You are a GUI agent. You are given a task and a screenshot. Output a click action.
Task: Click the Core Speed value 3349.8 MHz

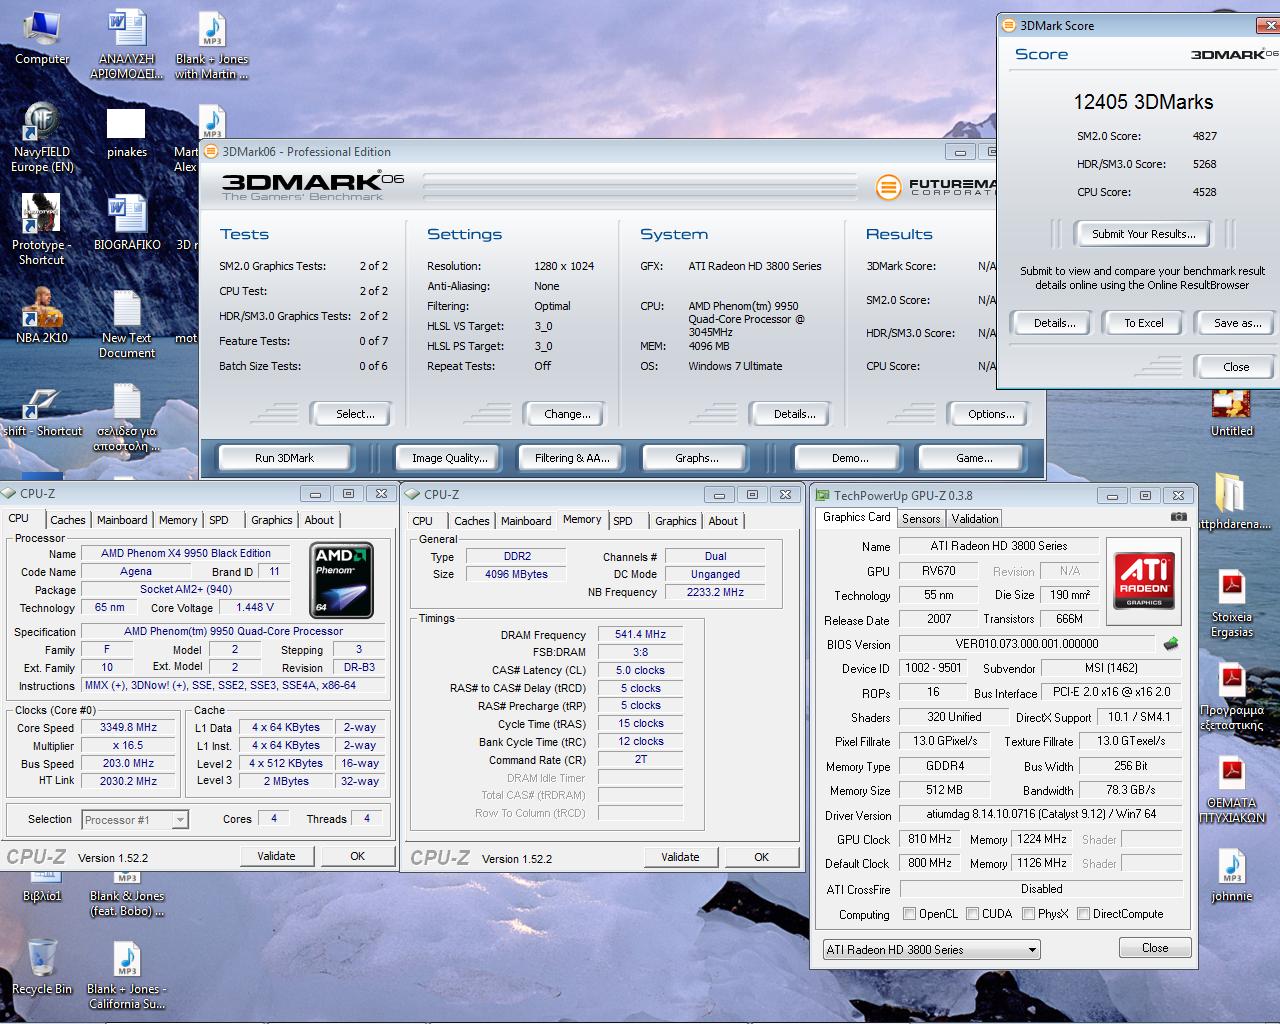[x=128, y=728]
